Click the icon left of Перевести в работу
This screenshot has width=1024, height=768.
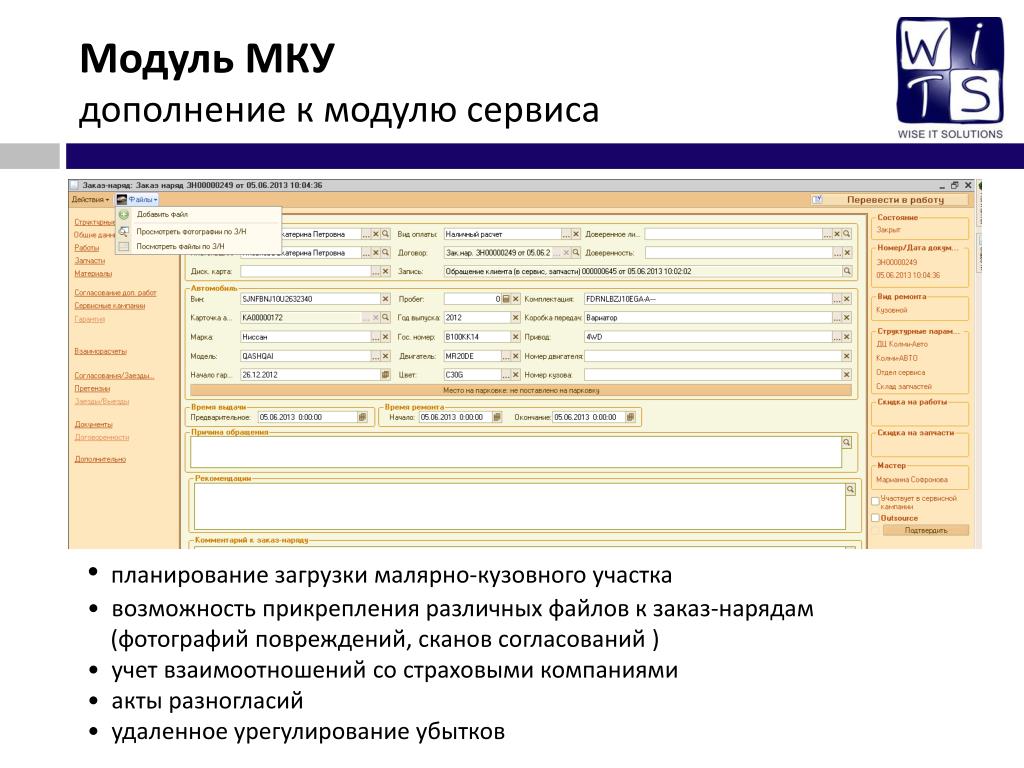[x=817, y=199]
